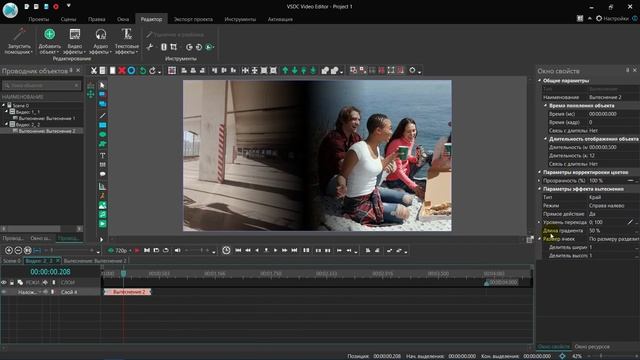Toggle the loop playback icon

(x=166, y=250)
